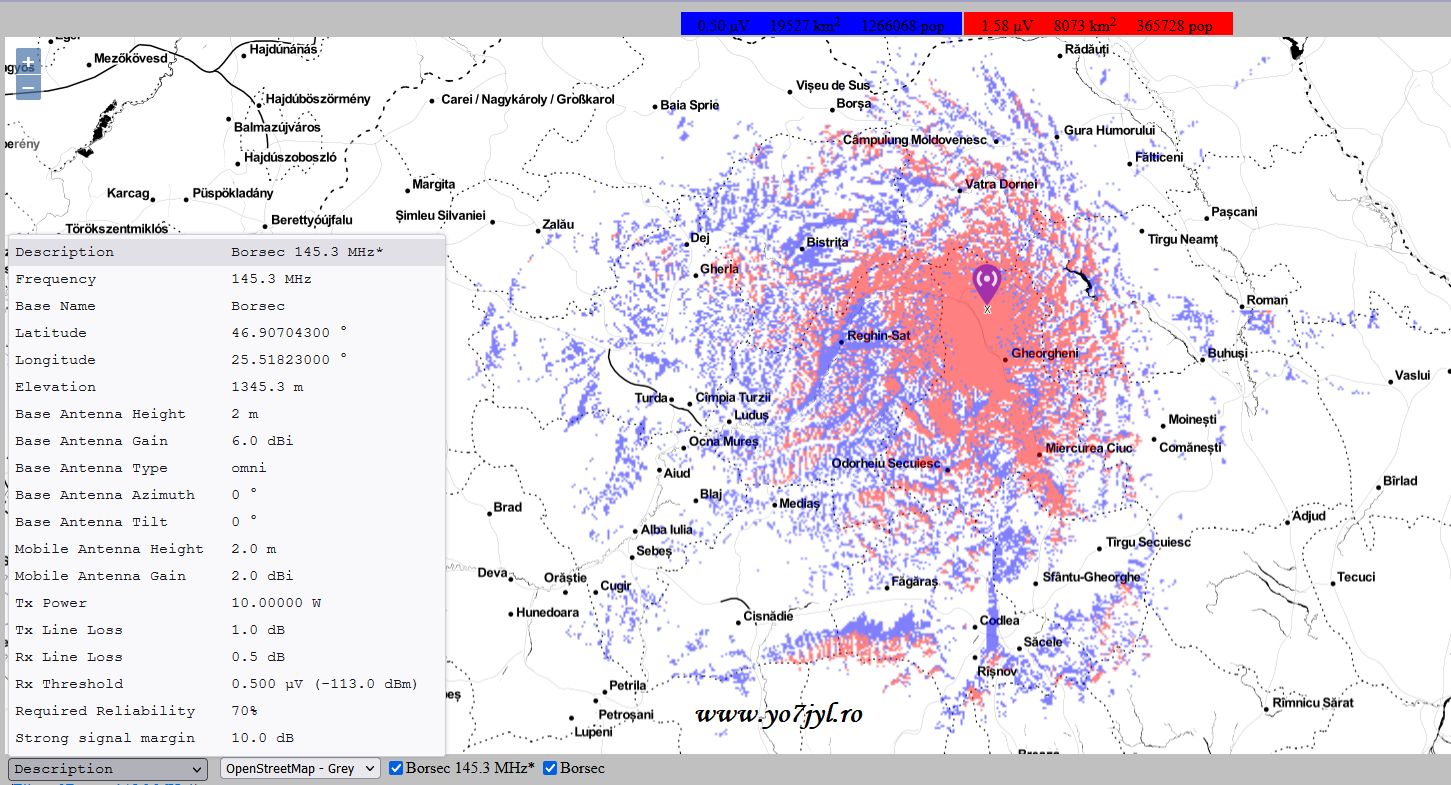
Task: Toggle the "Borsec 145.3 MHz*" layer checkbox
Action: (396, 768)
